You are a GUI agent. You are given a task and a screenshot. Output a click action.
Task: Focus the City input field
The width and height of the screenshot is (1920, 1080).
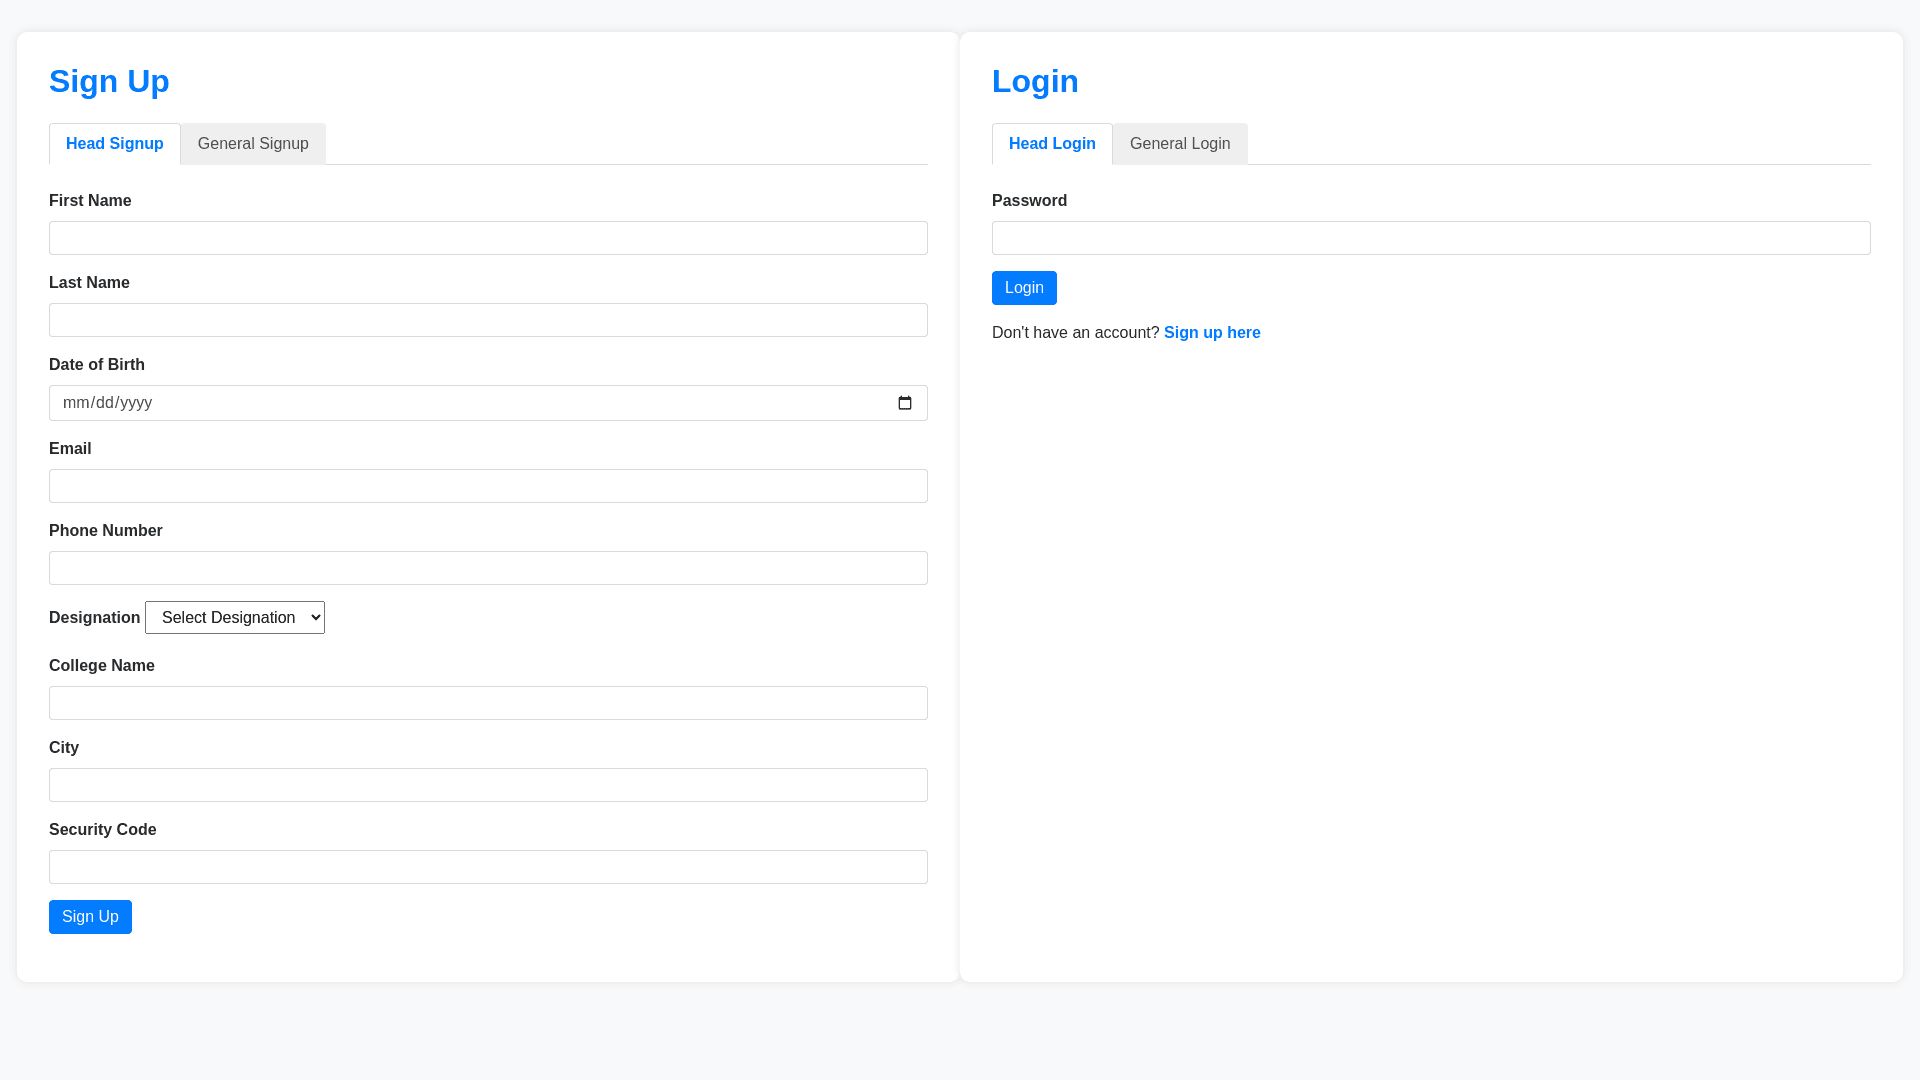(488, 785)
